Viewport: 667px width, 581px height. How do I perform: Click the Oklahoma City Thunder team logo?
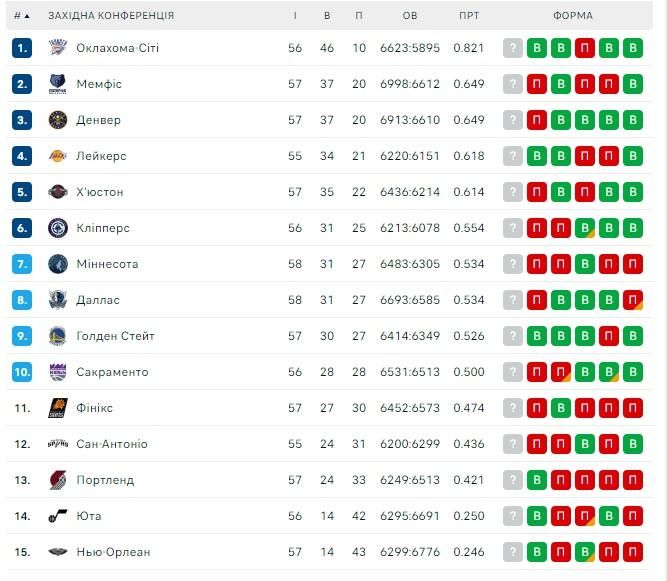(x=57, y=48)
